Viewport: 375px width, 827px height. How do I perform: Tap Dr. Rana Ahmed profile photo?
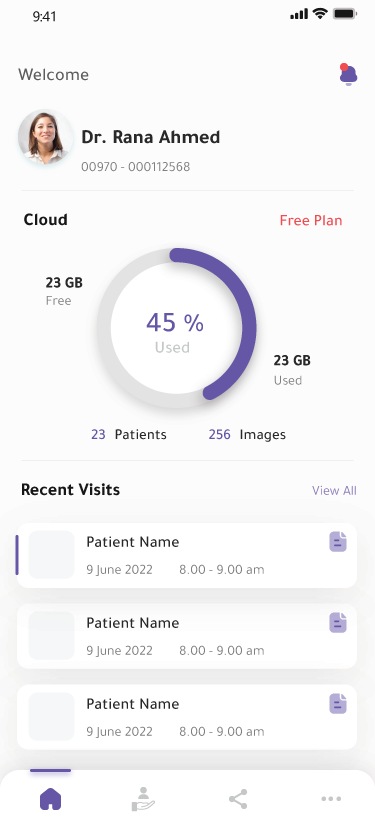tap(46, 137)
